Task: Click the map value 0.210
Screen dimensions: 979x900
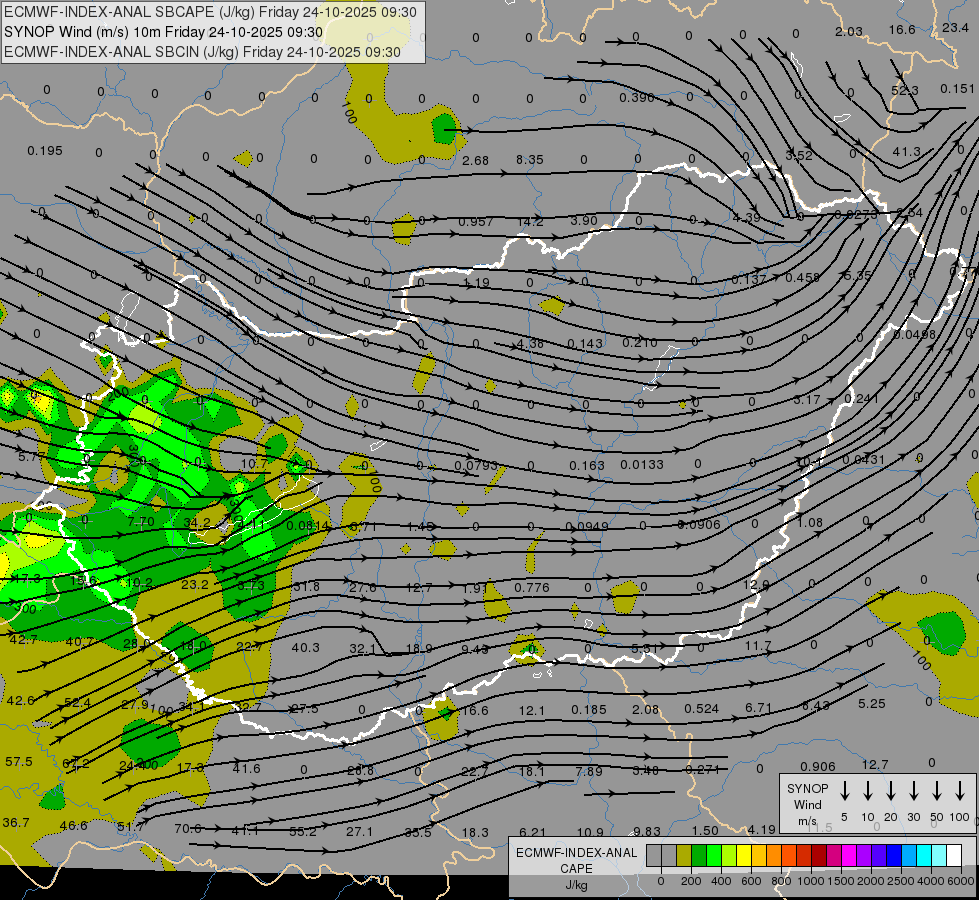Action: (640, 342)
